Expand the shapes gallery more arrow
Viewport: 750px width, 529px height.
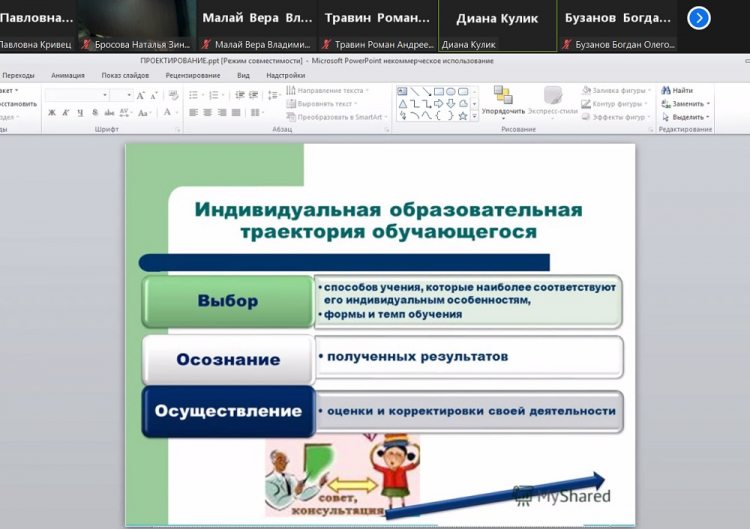tap(474, 115)
